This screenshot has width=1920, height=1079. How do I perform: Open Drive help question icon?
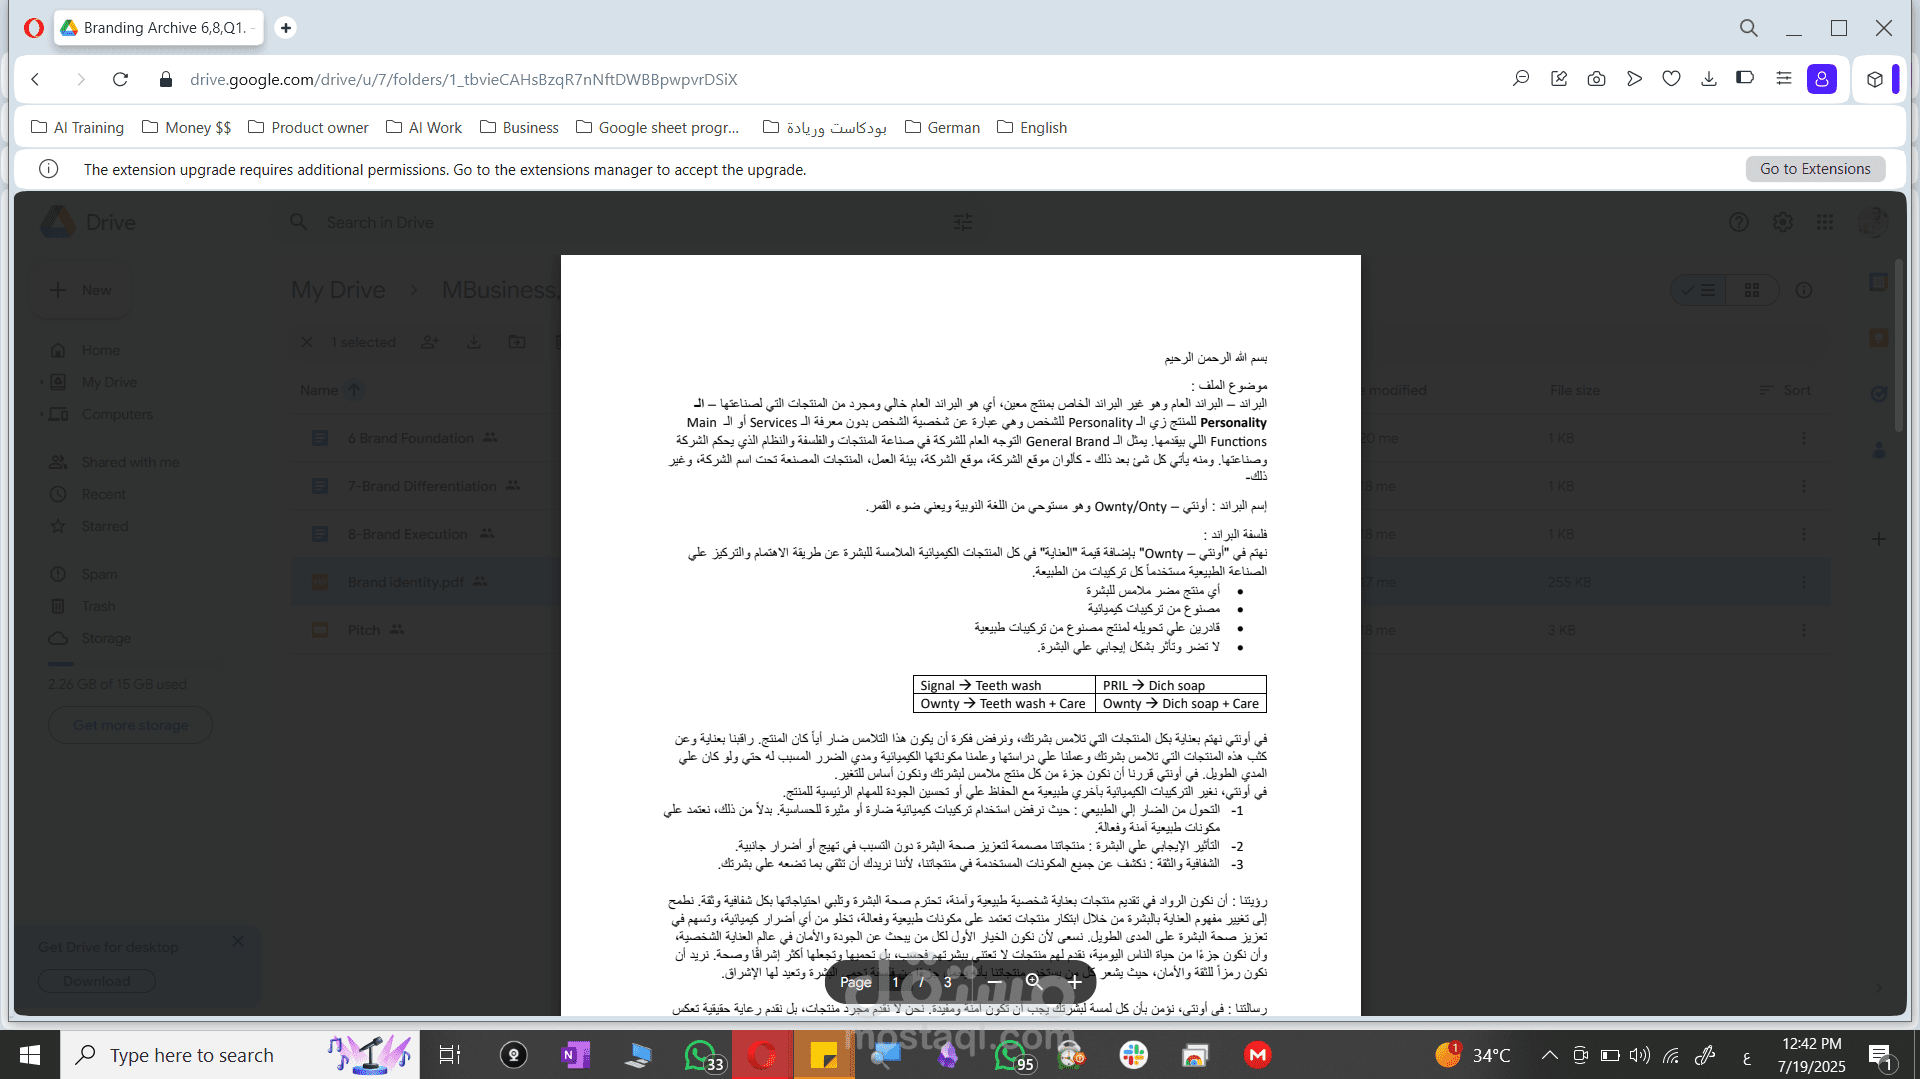(x=1739, y=222)
